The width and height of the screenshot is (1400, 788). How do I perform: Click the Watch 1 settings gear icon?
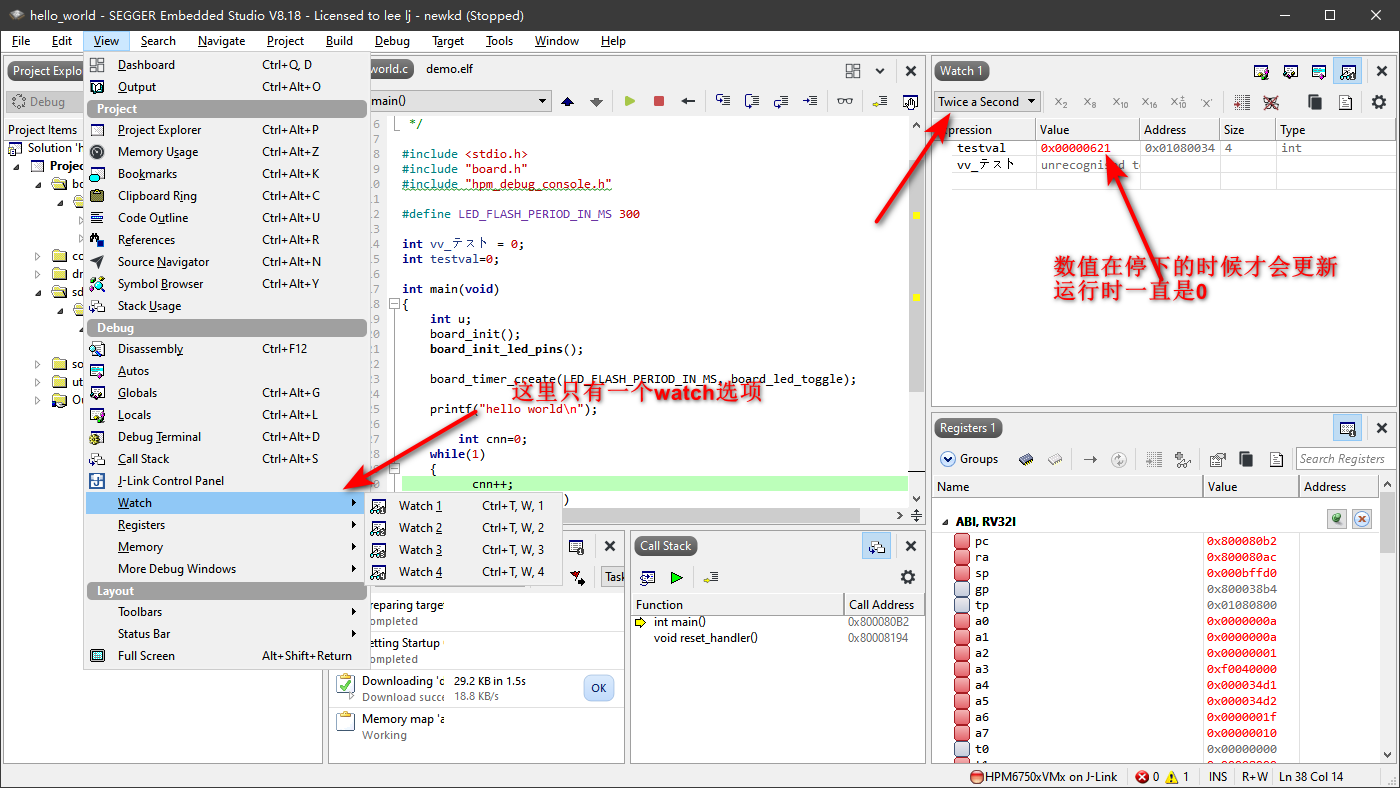tap(1379, 102)
